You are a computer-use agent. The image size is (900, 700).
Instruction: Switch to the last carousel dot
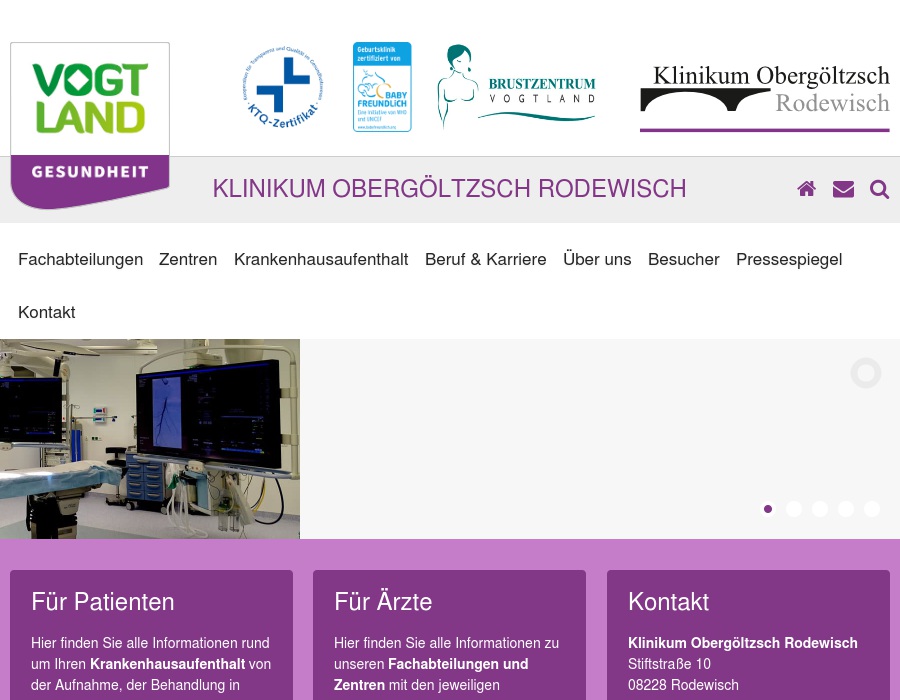coord(872,509)
